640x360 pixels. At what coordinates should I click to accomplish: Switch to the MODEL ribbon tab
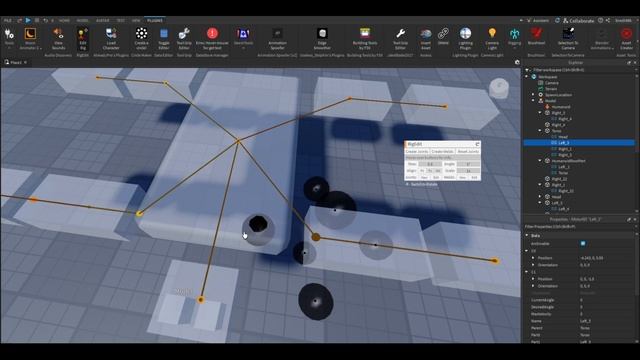[82, 20]
